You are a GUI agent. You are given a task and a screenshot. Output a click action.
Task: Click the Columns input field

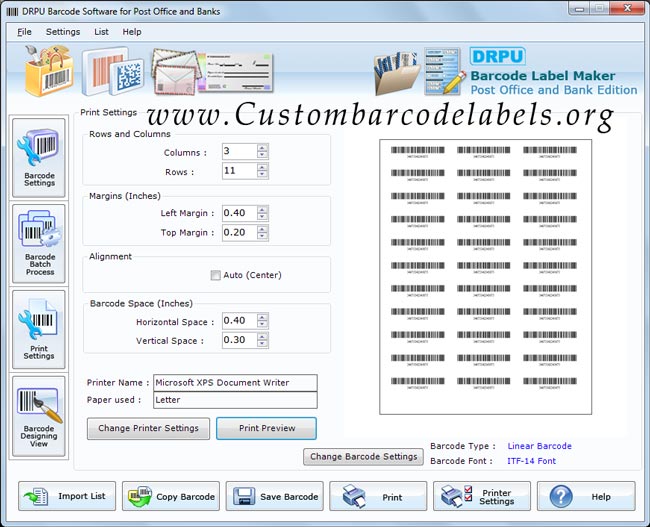pos(240,151)
